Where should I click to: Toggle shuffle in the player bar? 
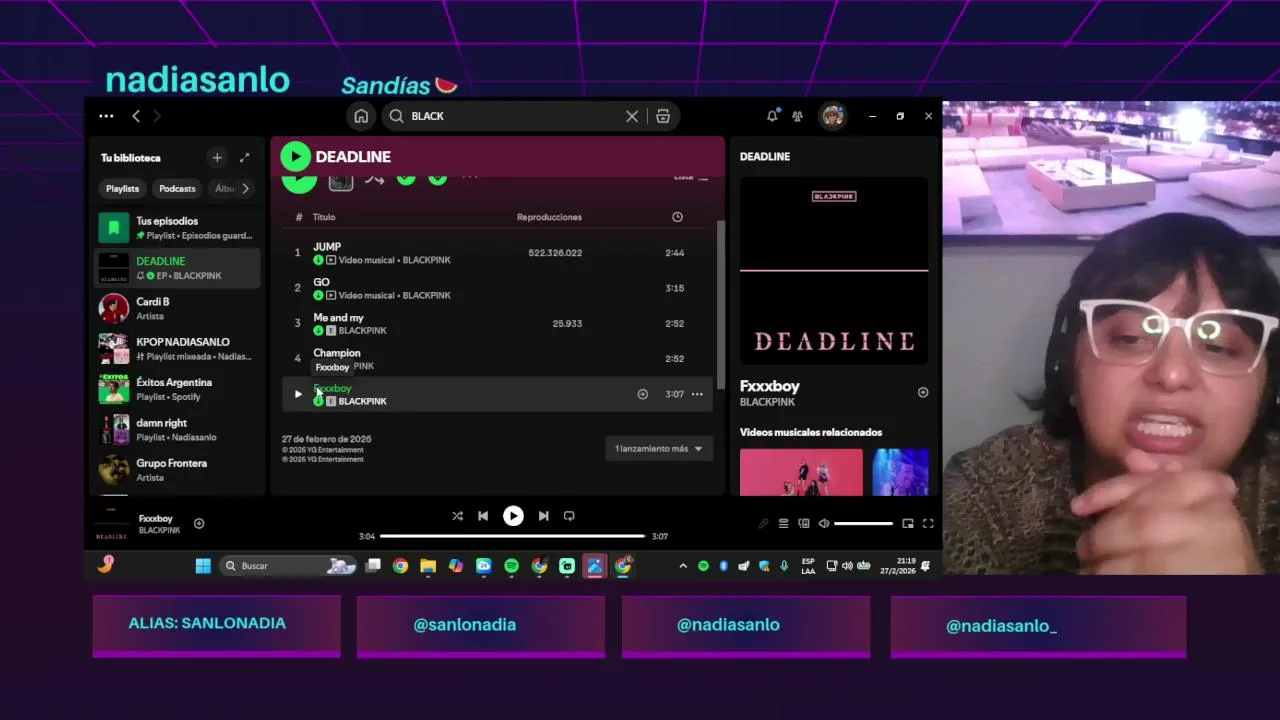point(457,516)
